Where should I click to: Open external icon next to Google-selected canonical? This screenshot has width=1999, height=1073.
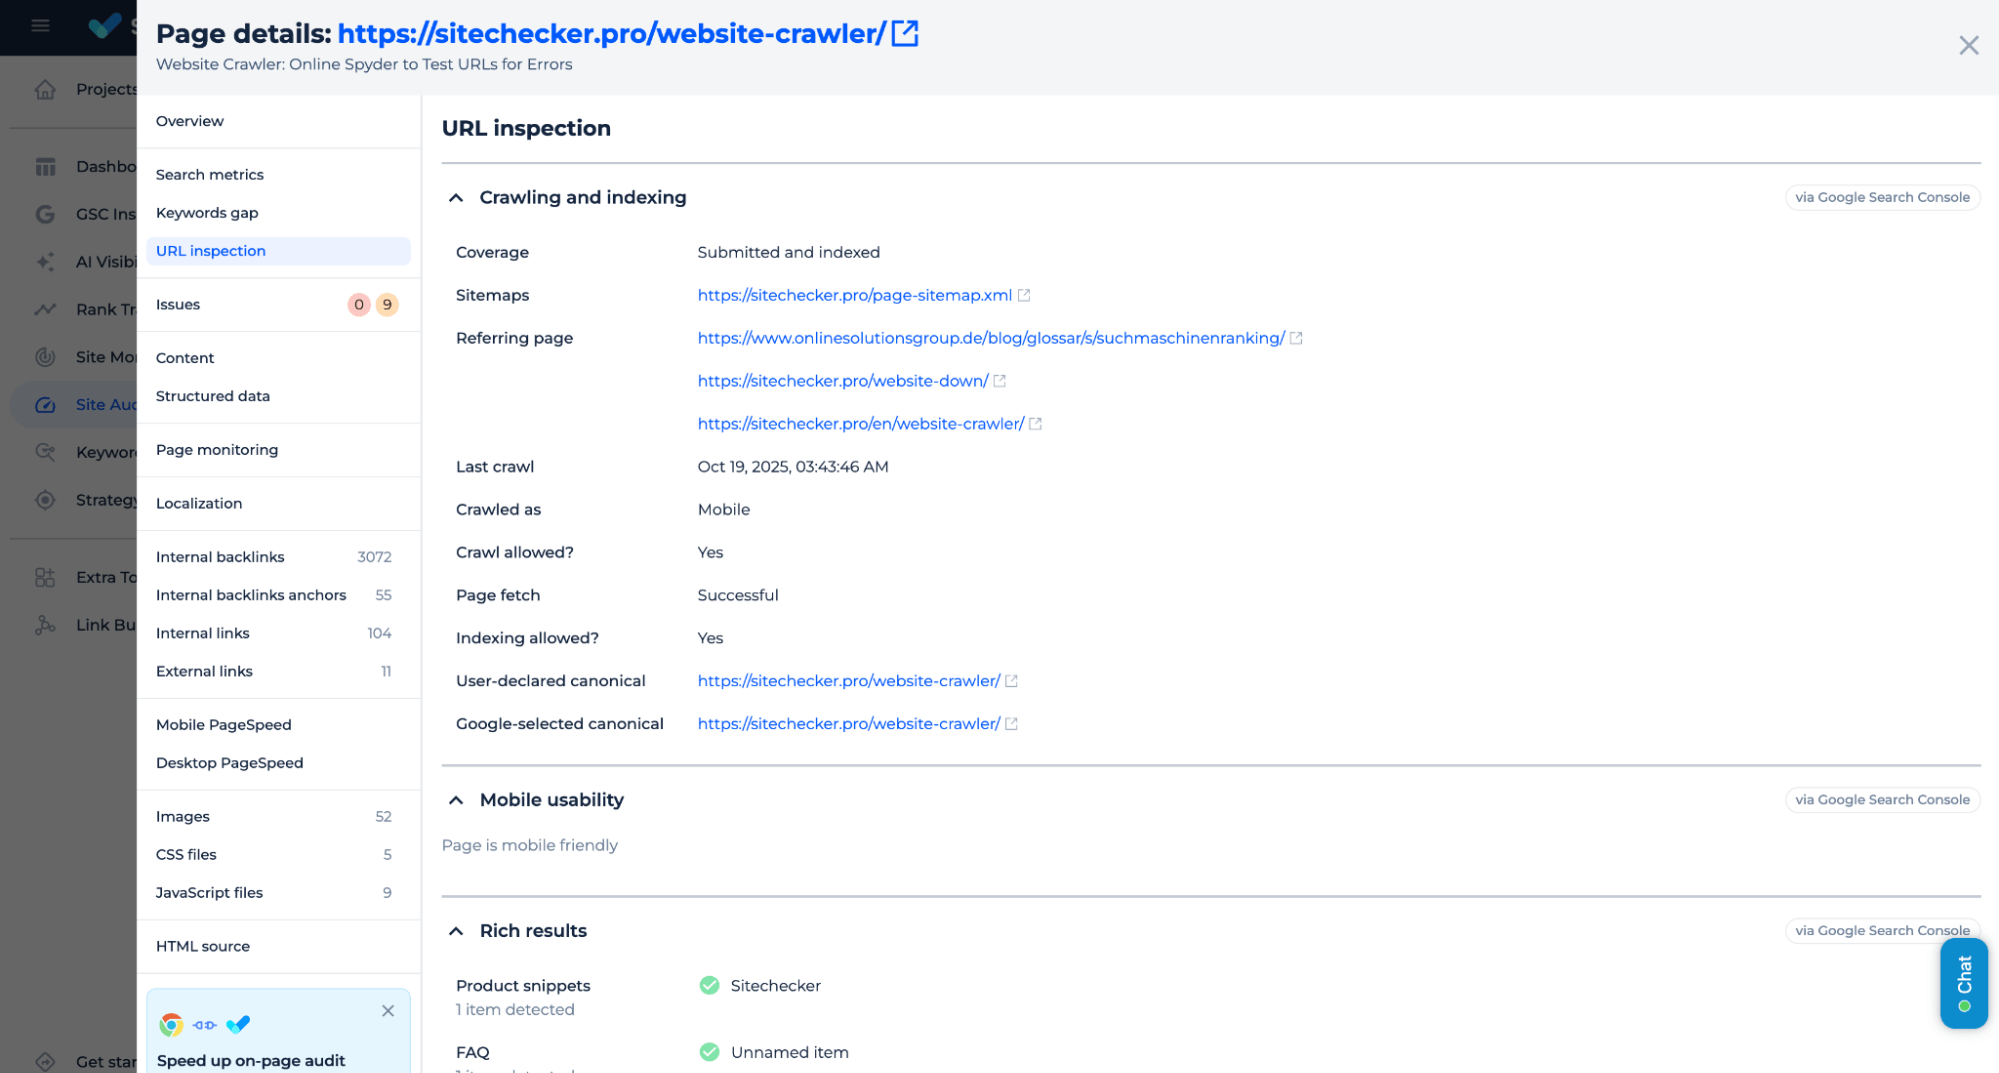[1011, 723]
